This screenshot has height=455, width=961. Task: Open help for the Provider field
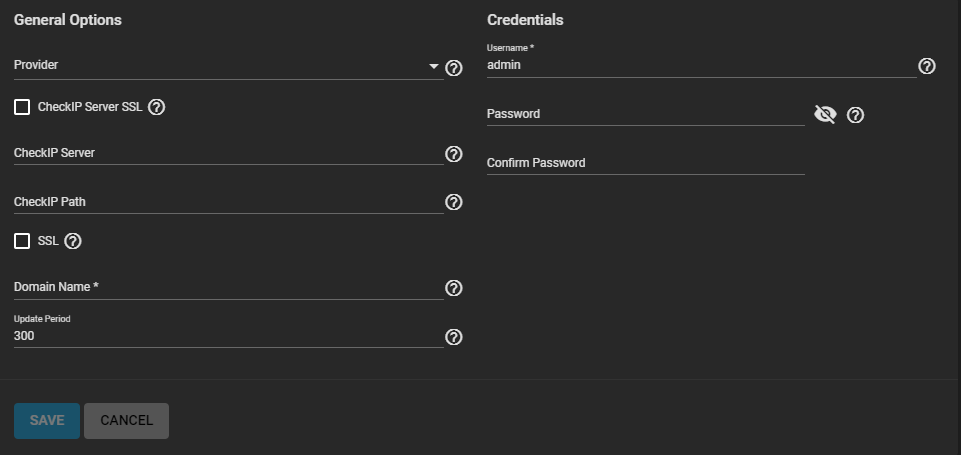coord(454,68)
